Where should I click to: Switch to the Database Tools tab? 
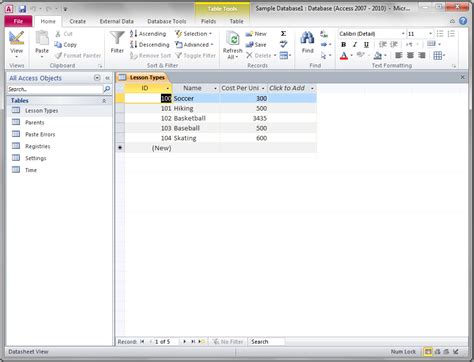(x=167, y=21)
